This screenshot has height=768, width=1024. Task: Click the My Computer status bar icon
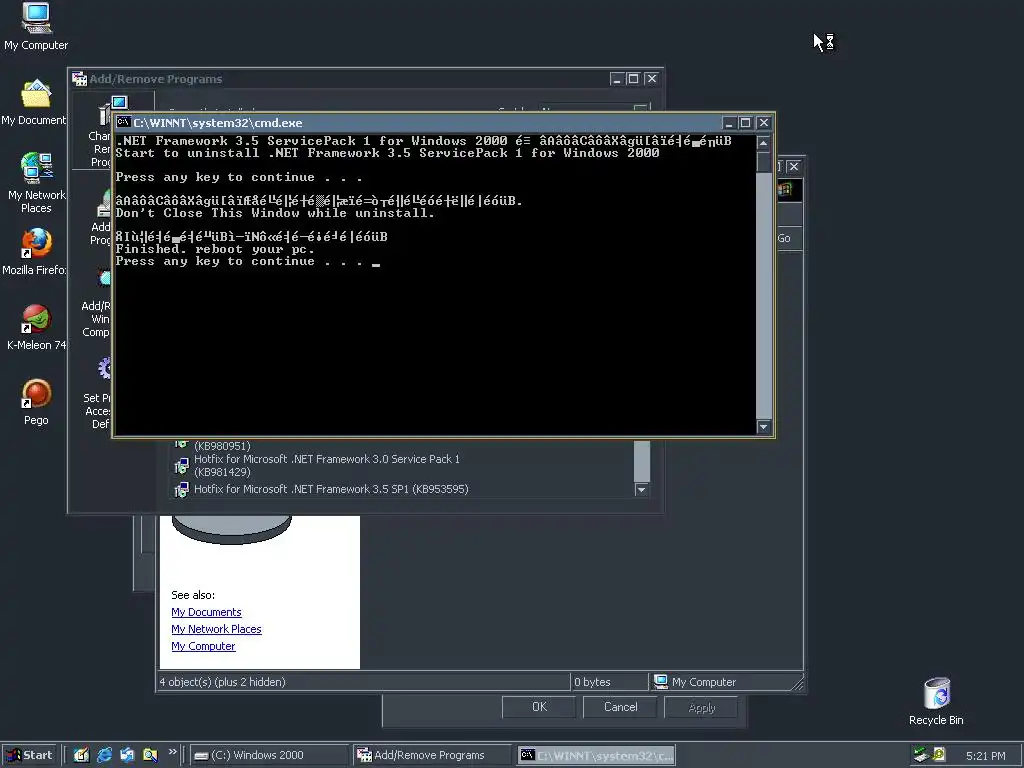661,682
